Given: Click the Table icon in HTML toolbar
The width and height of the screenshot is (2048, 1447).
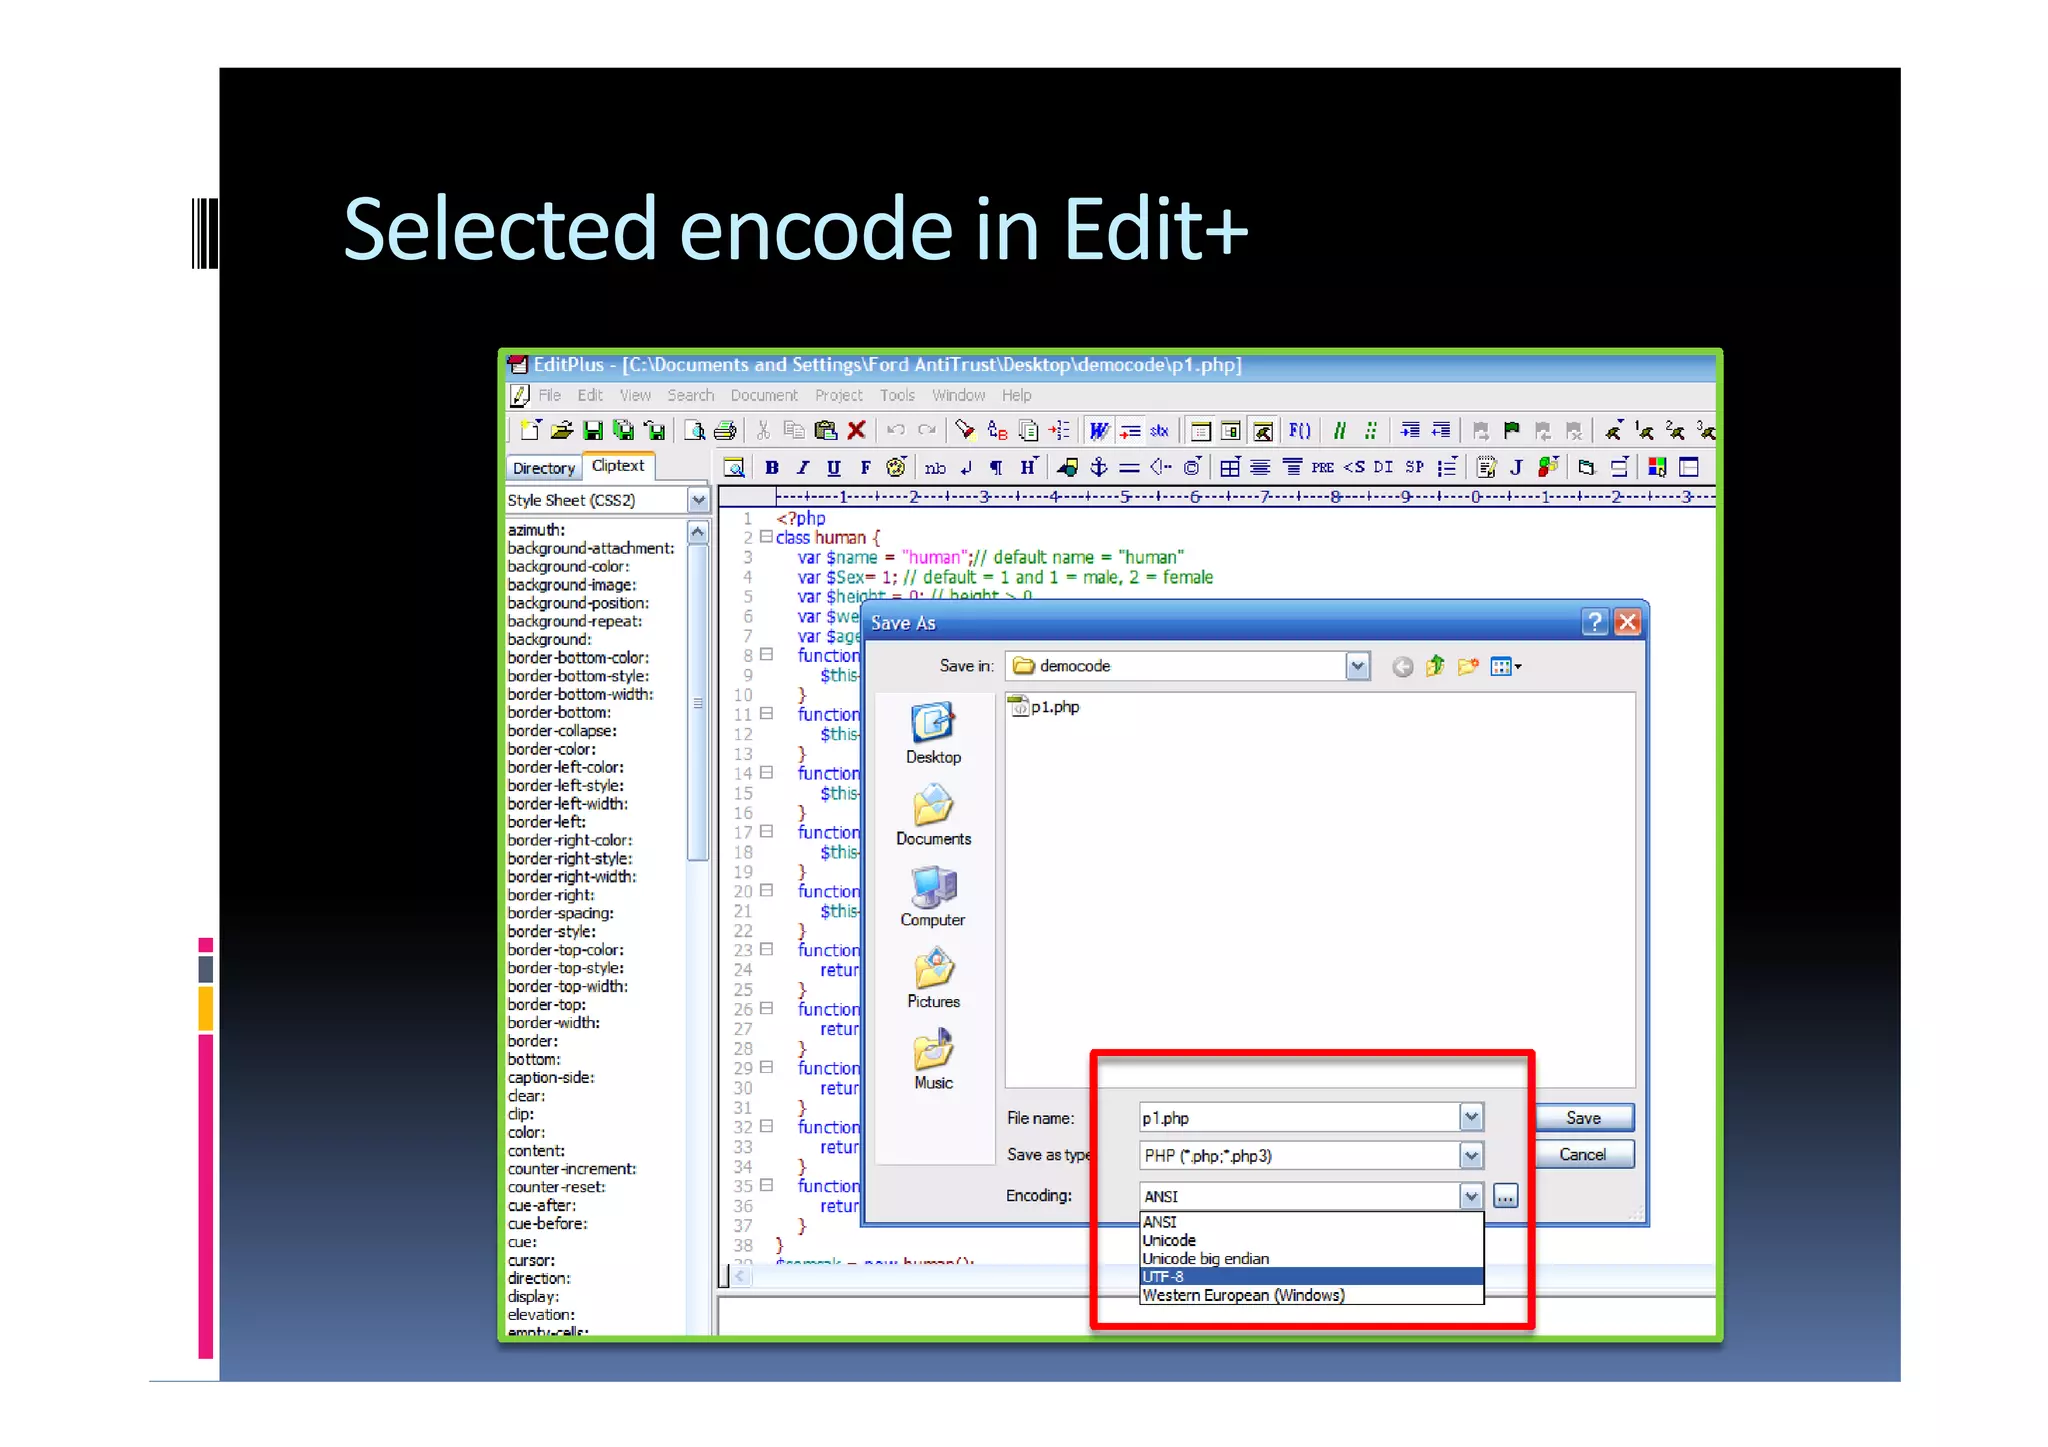Looking at the screenshot, I should pos(1230,467).
